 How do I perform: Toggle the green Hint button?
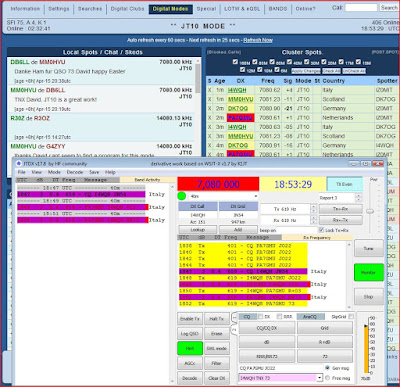190,348
